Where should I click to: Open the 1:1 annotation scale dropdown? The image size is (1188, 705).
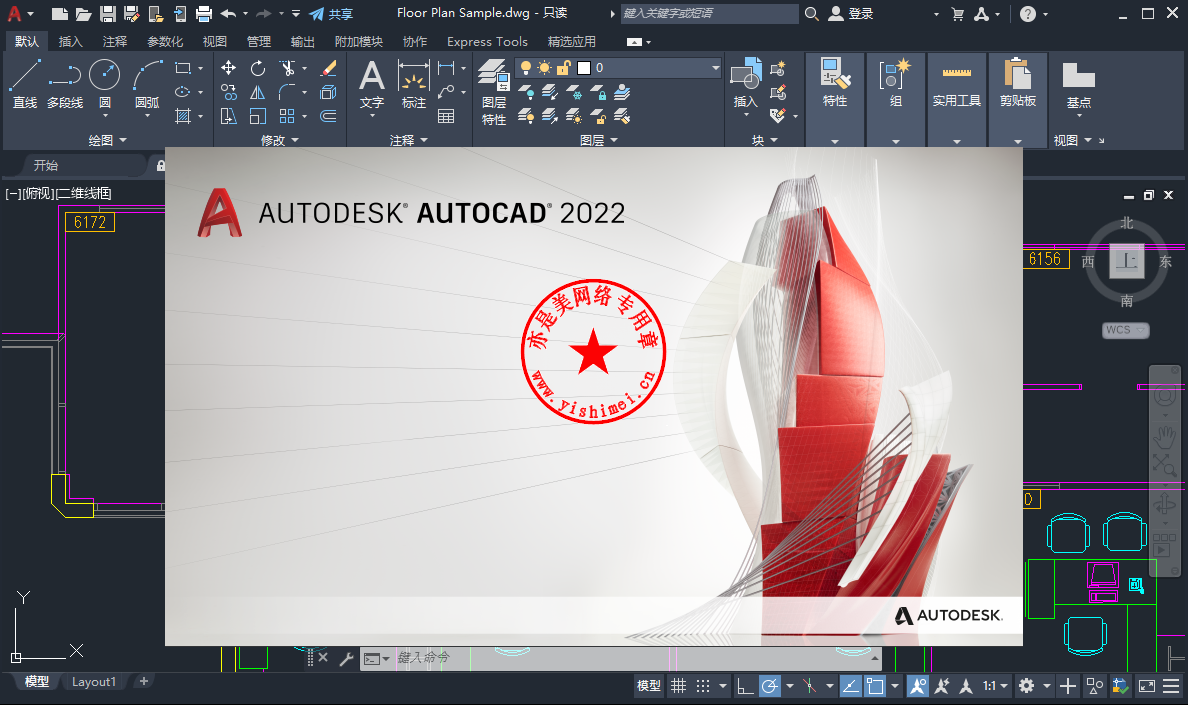coord(996,686)
